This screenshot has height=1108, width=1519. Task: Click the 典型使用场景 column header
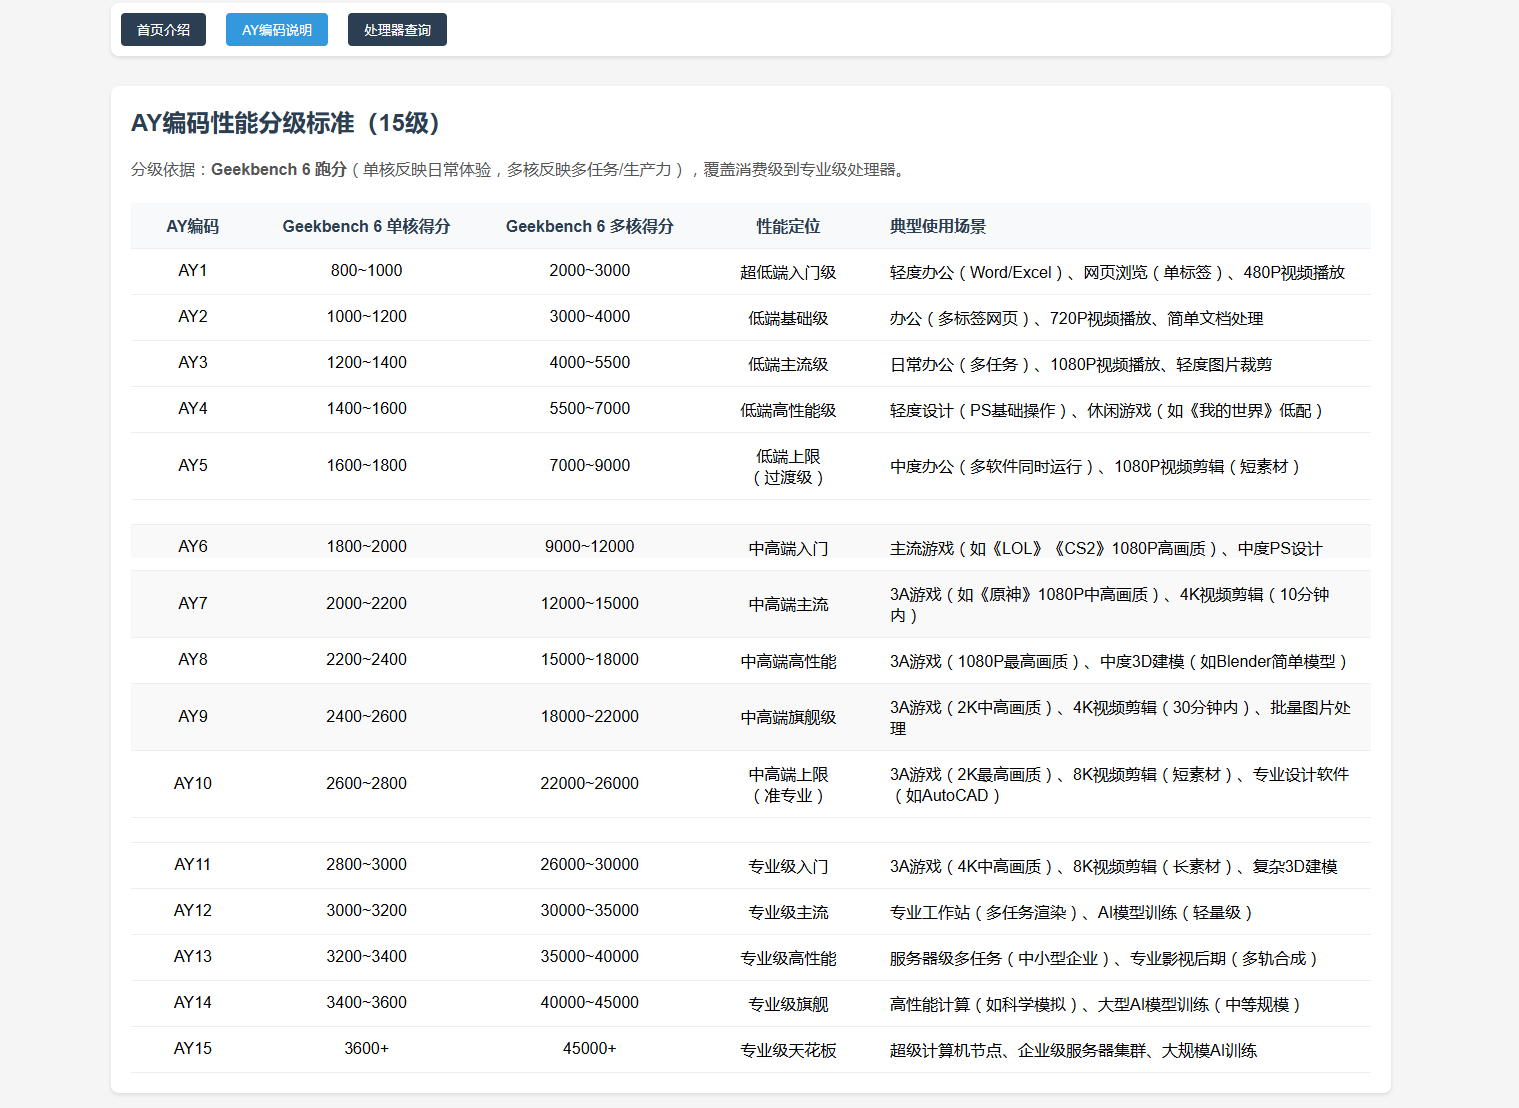937,227
